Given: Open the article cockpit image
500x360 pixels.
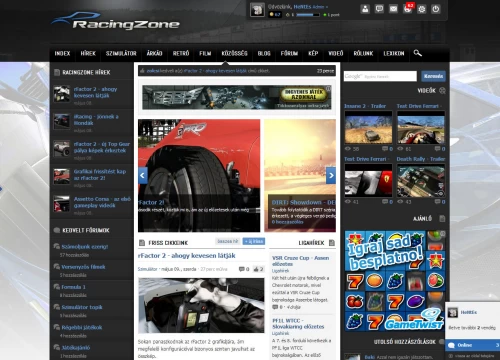Looking at the screenshot, I should pyautogui.click(x=201, y=305).
